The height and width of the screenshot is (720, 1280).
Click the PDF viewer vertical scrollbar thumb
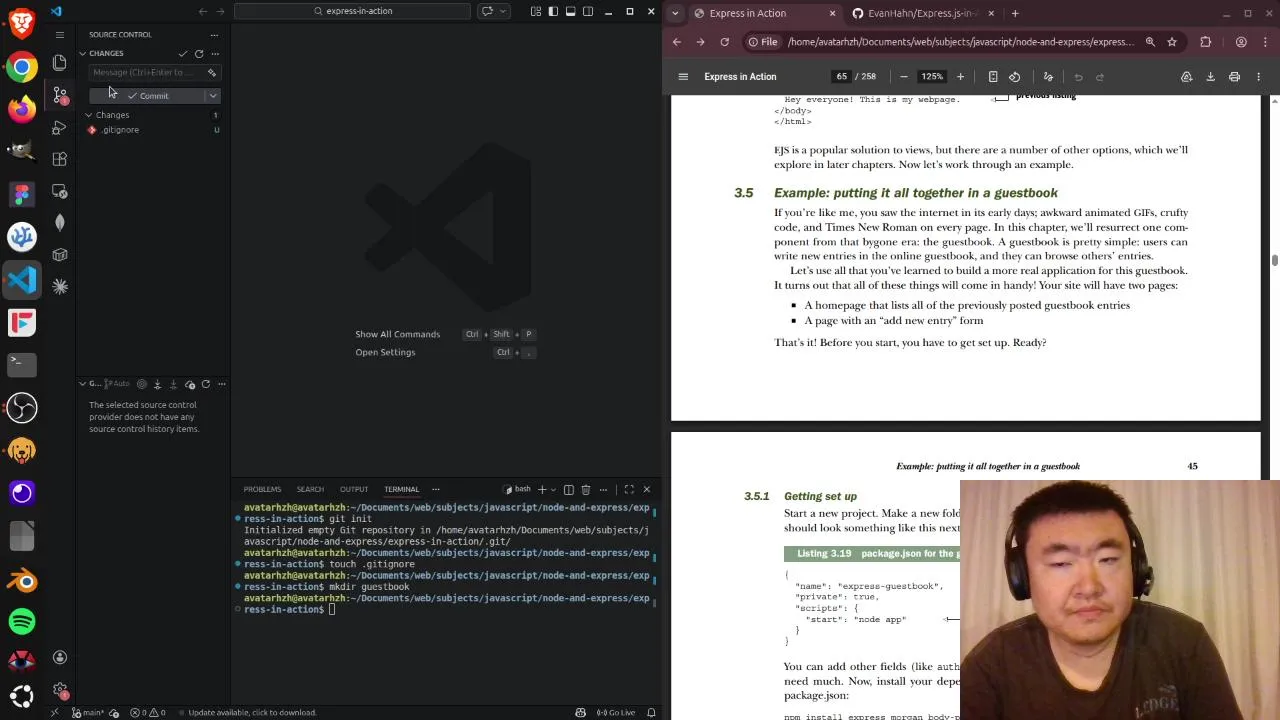(x=1274, y=261)
